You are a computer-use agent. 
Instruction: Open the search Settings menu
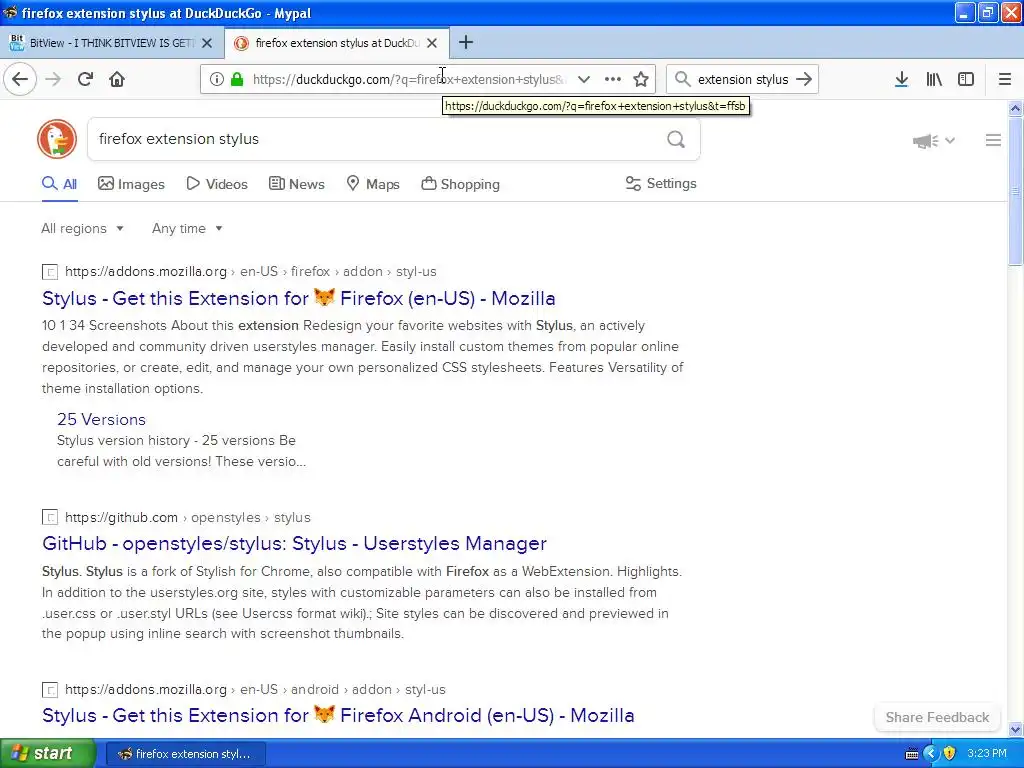pyautogui.click(x=661, y=184)
